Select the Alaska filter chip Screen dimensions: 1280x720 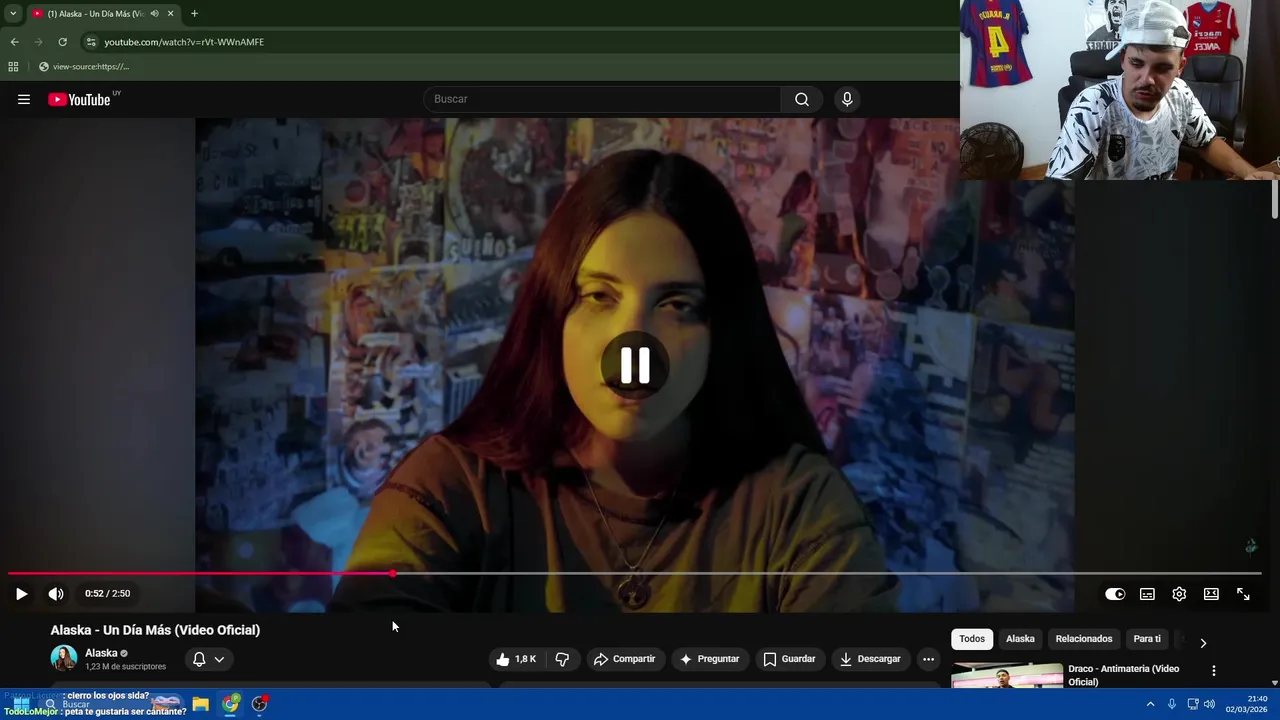coord(1020,639)
